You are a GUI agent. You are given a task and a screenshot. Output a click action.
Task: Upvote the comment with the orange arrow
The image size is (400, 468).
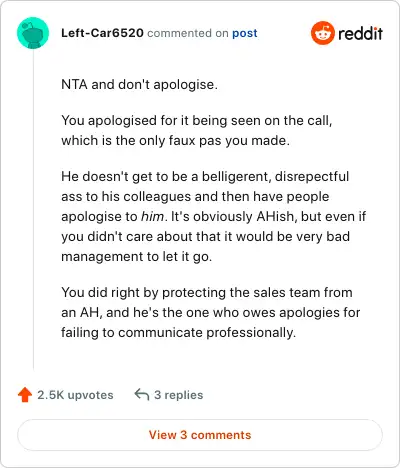25,395
